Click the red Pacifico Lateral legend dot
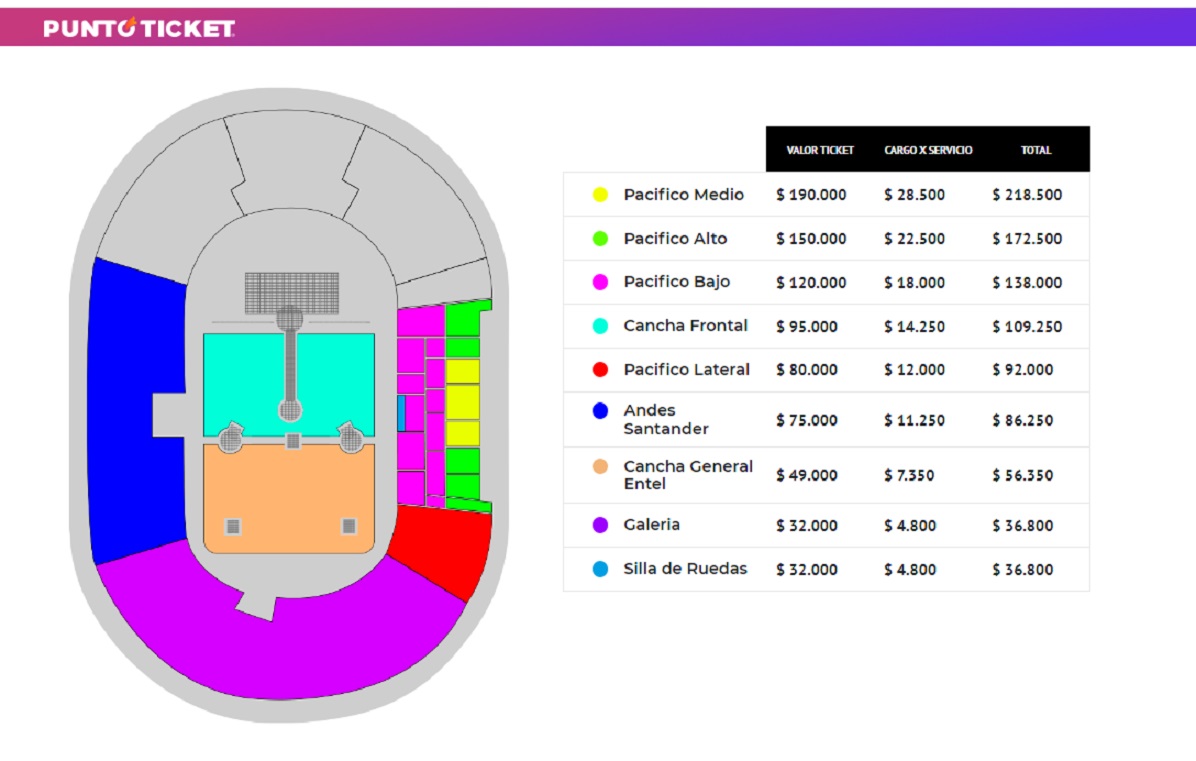1196x761 pixels. coord(600,370)
